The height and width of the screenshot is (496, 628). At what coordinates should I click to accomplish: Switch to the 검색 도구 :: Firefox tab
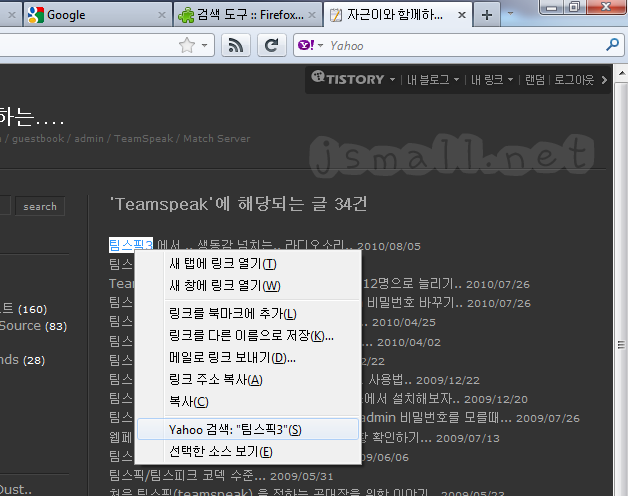point(248,15)
